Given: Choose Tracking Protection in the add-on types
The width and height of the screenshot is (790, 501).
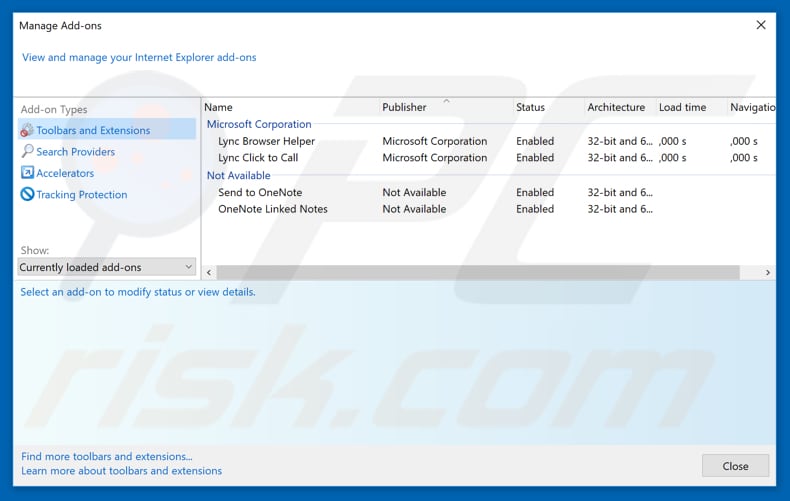Looking at the screenshot, I should pyautogui.click(x=82, y=195).
